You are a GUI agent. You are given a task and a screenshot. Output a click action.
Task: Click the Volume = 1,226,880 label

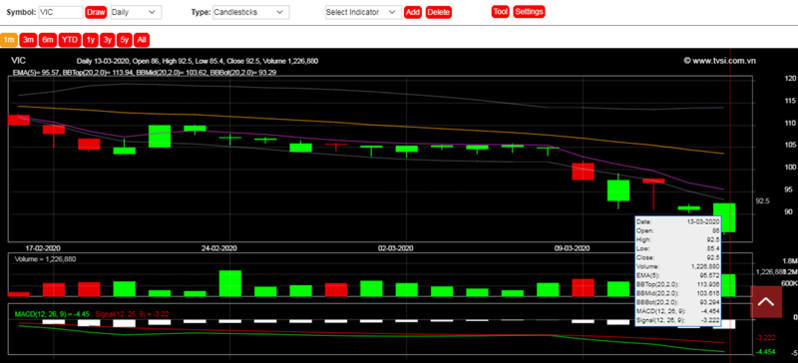(x=45, y=259)
